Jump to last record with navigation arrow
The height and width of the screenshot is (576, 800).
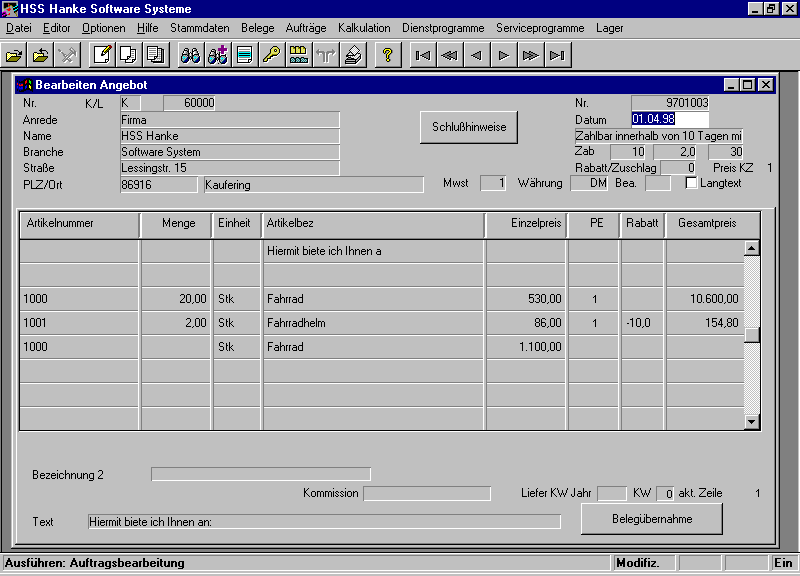(558, 55)
